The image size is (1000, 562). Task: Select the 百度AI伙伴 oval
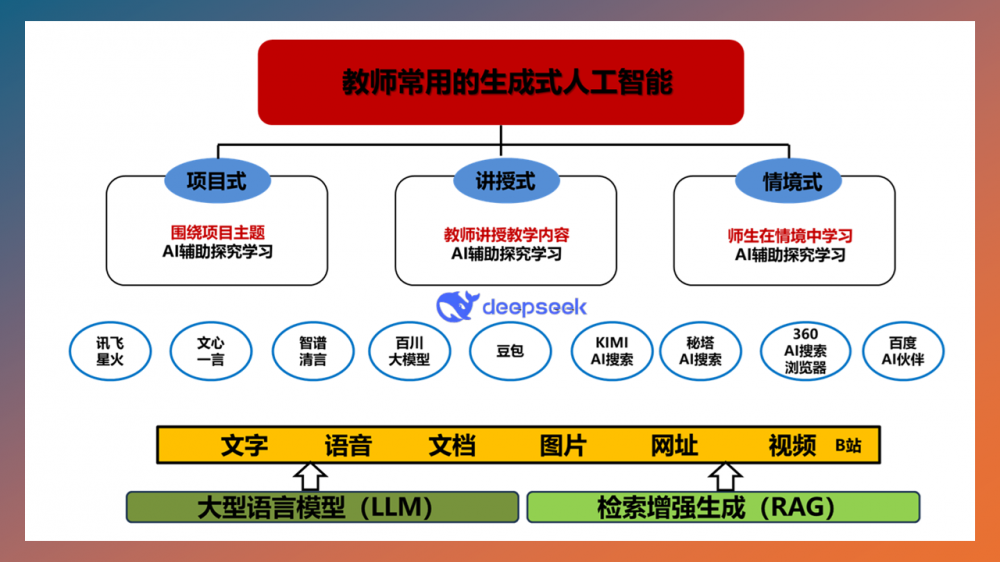903,351
